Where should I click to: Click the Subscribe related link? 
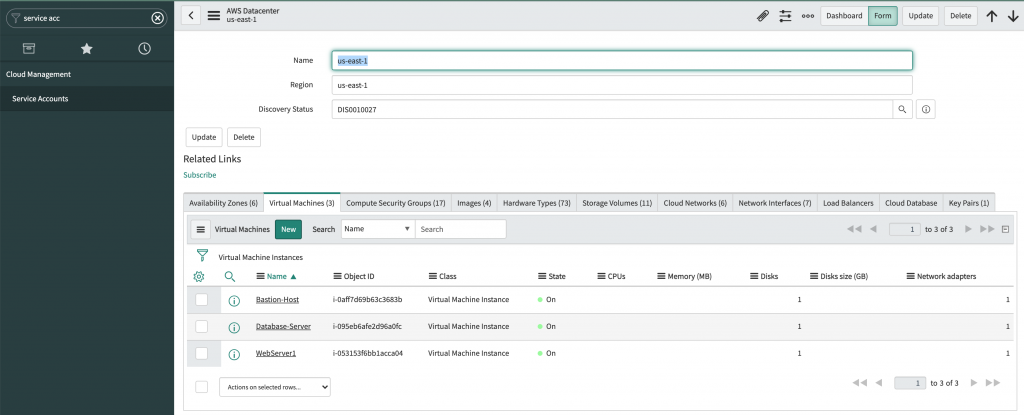200,175
